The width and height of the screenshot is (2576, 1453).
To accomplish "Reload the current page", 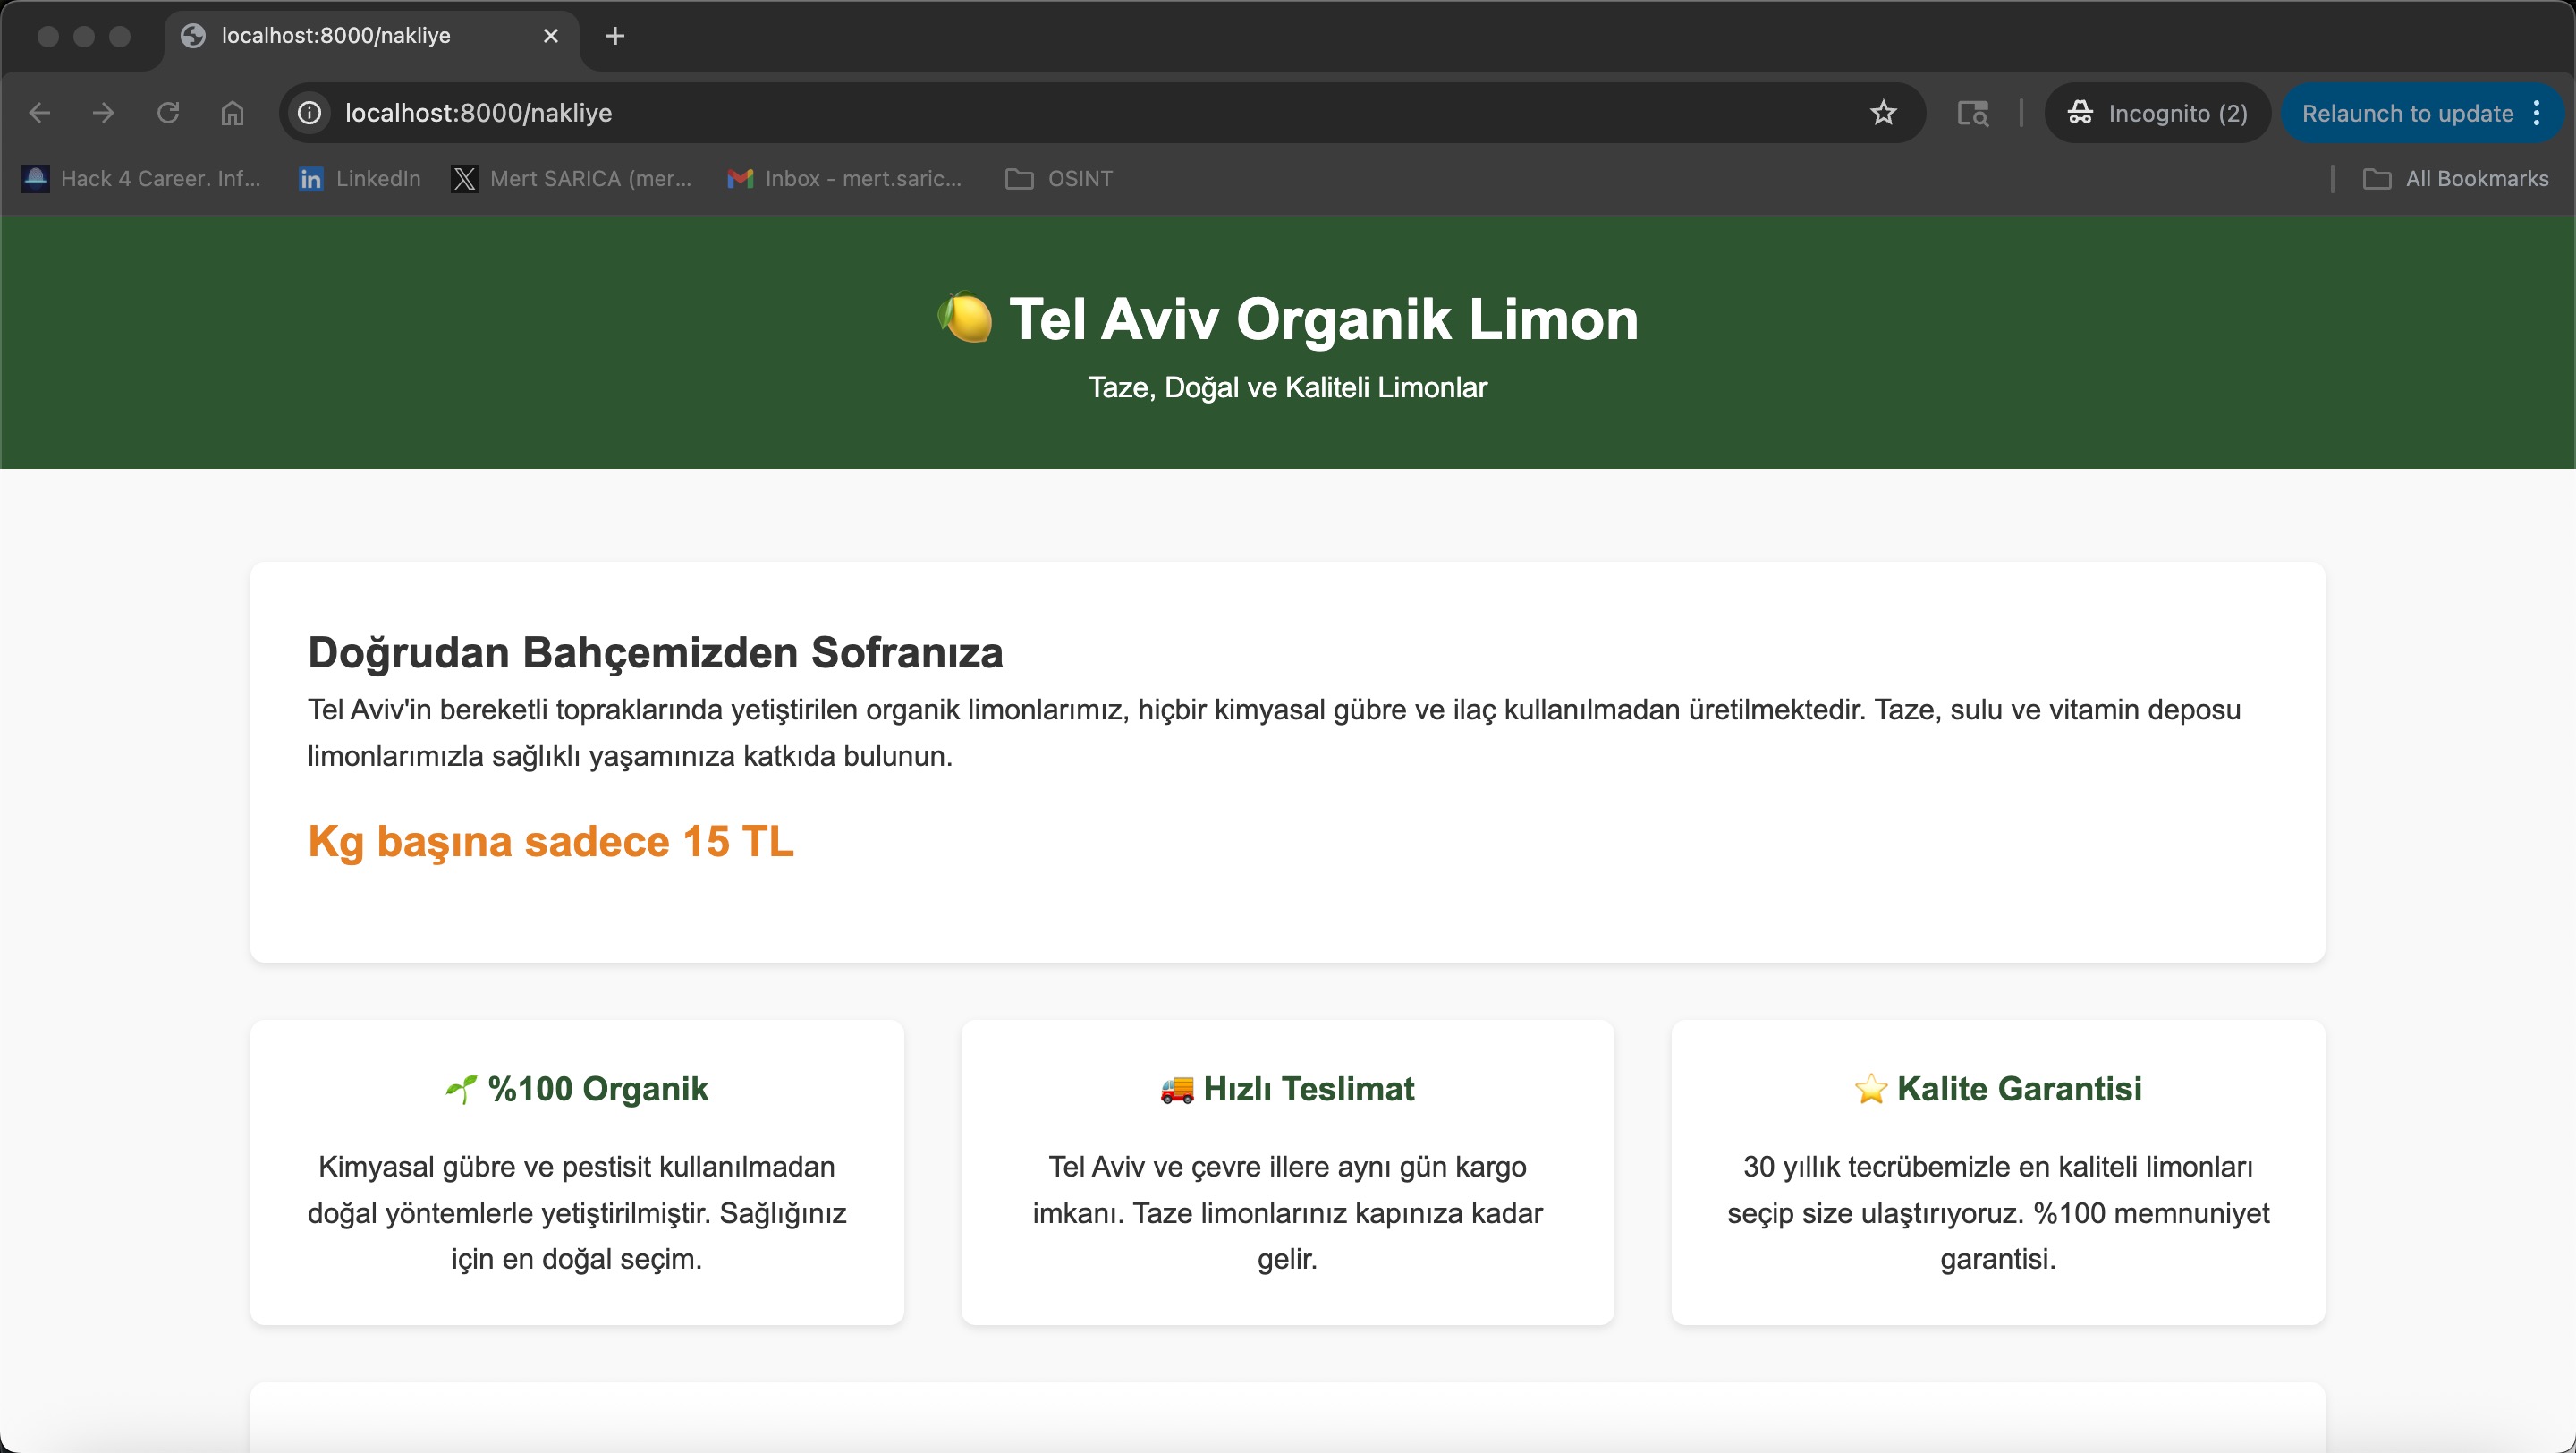I will (168, 113).
